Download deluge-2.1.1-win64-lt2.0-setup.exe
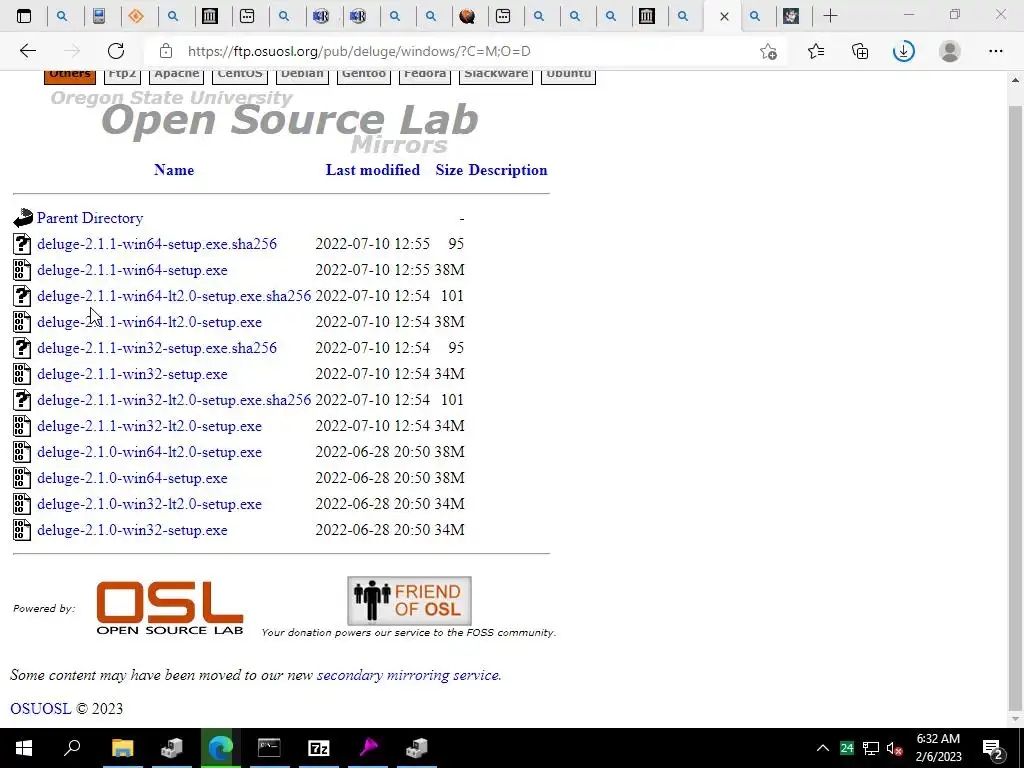 [x=150, y=322]
